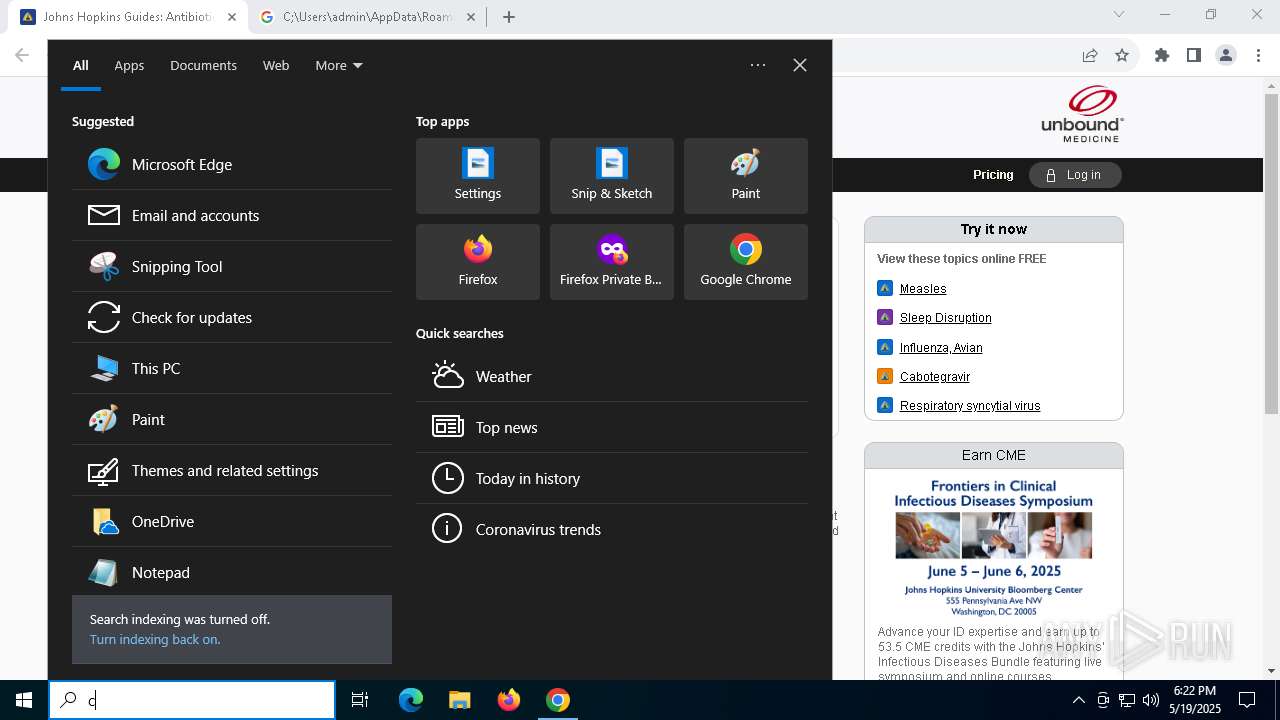Open Snip & Sketch tile in Top apps
1280x720 pixels.
point(611,175)
